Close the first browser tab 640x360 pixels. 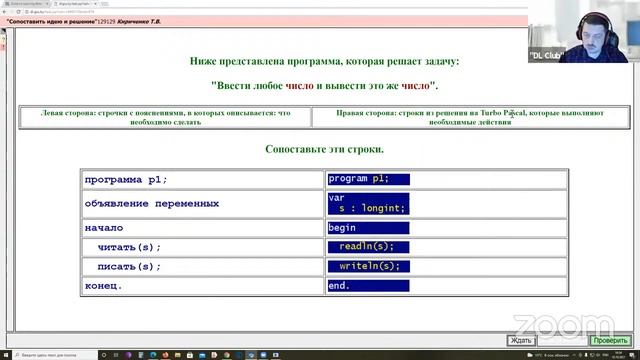coord(47,3)
